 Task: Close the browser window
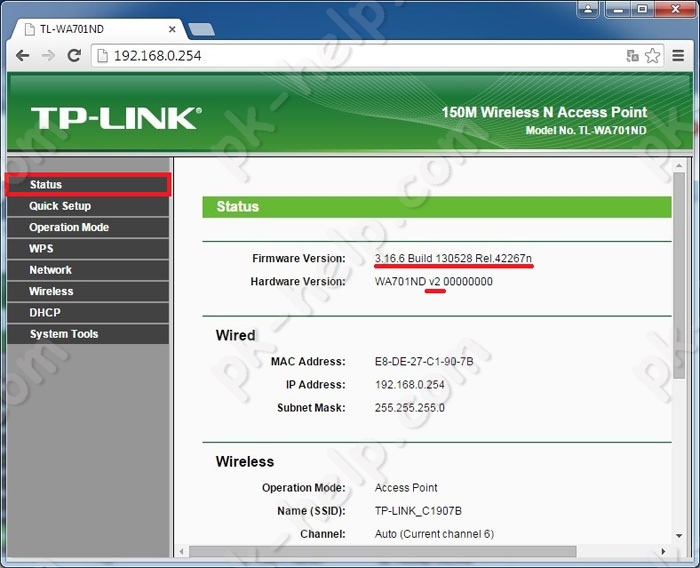(675, 9)
